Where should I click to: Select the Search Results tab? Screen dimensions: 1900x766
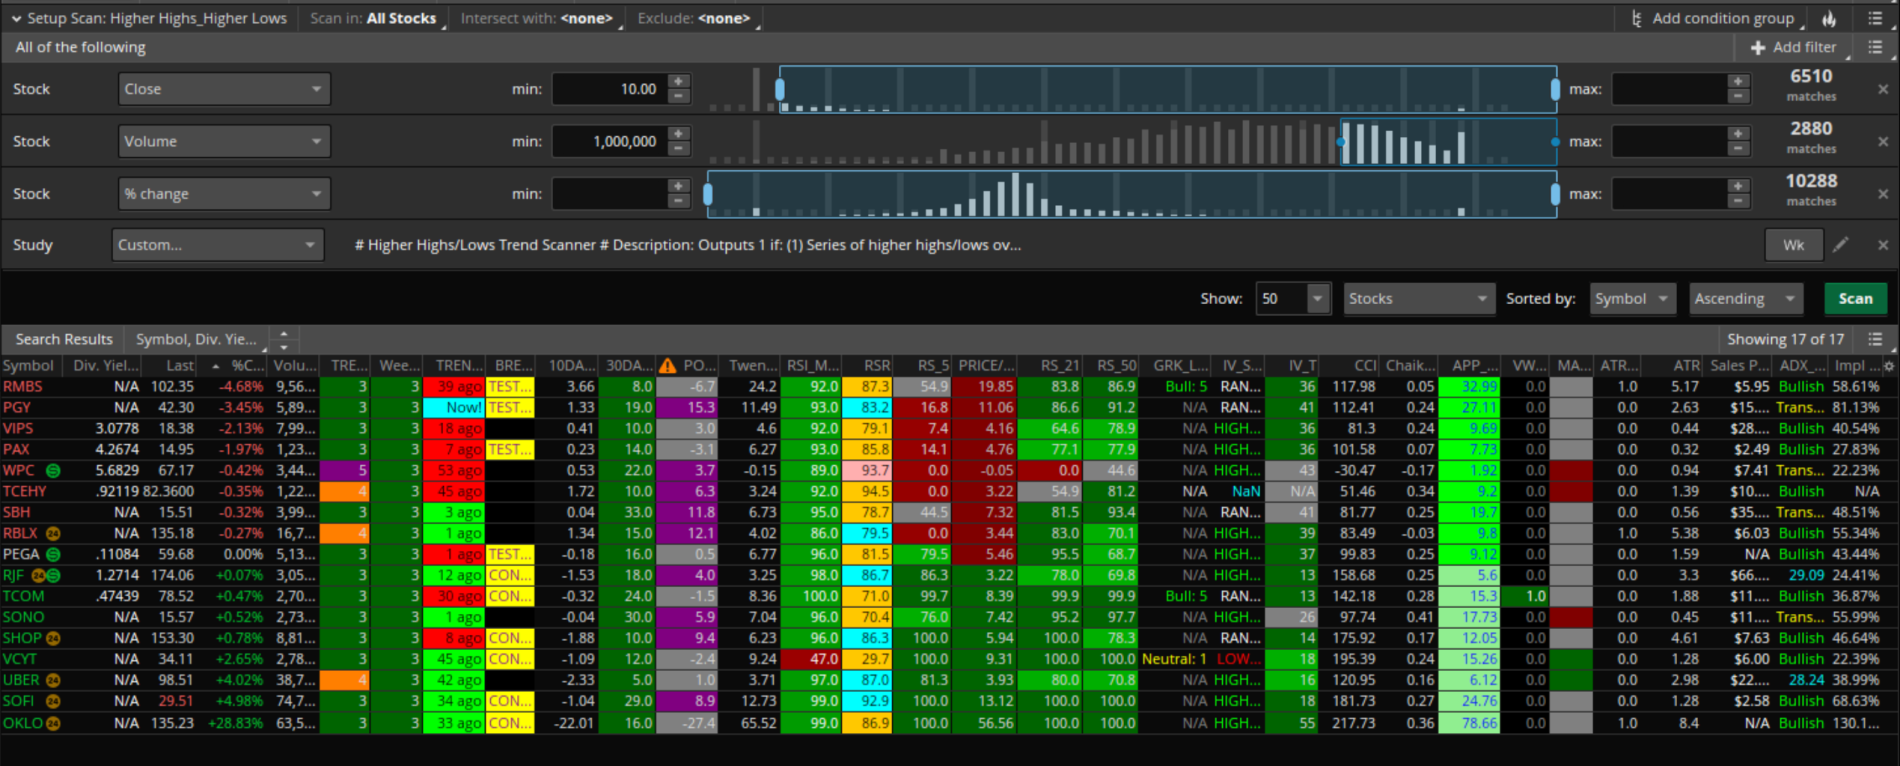64,340
